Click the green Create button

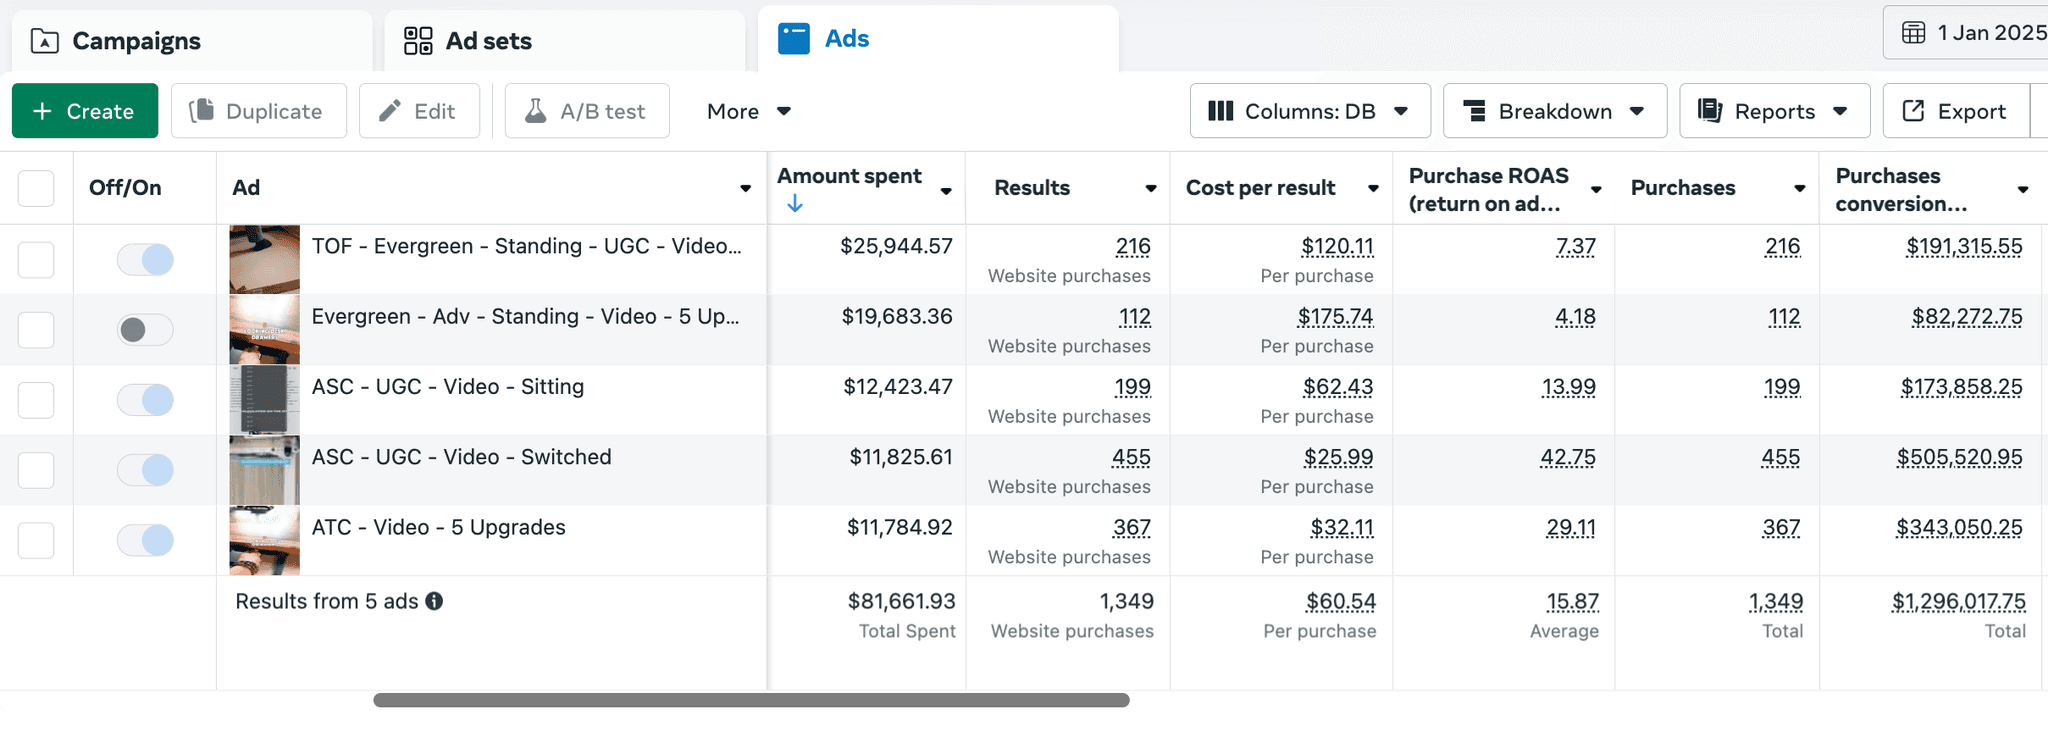point(85,111)
